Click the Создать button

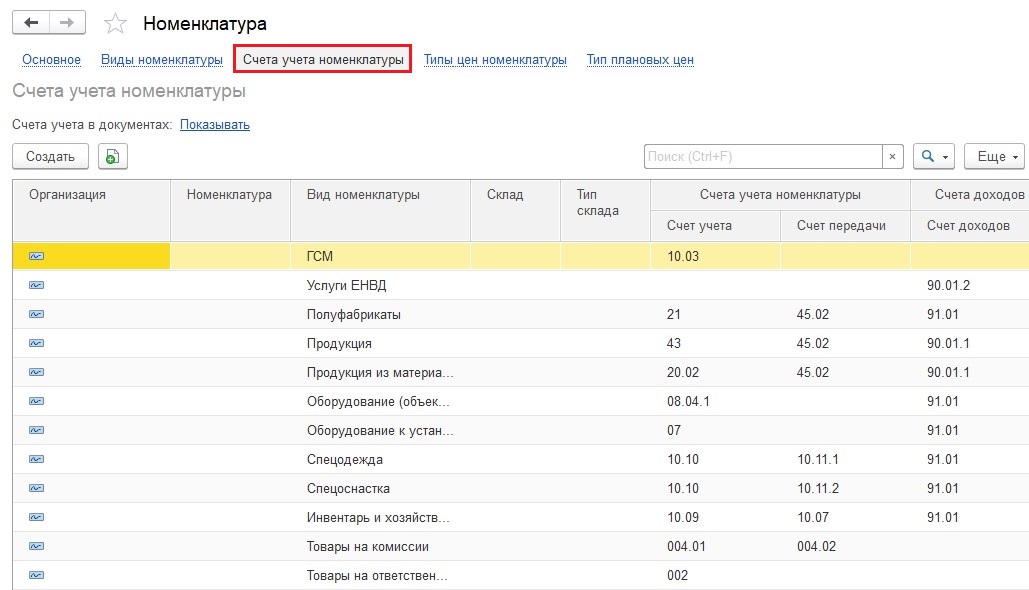coord(51,157)
